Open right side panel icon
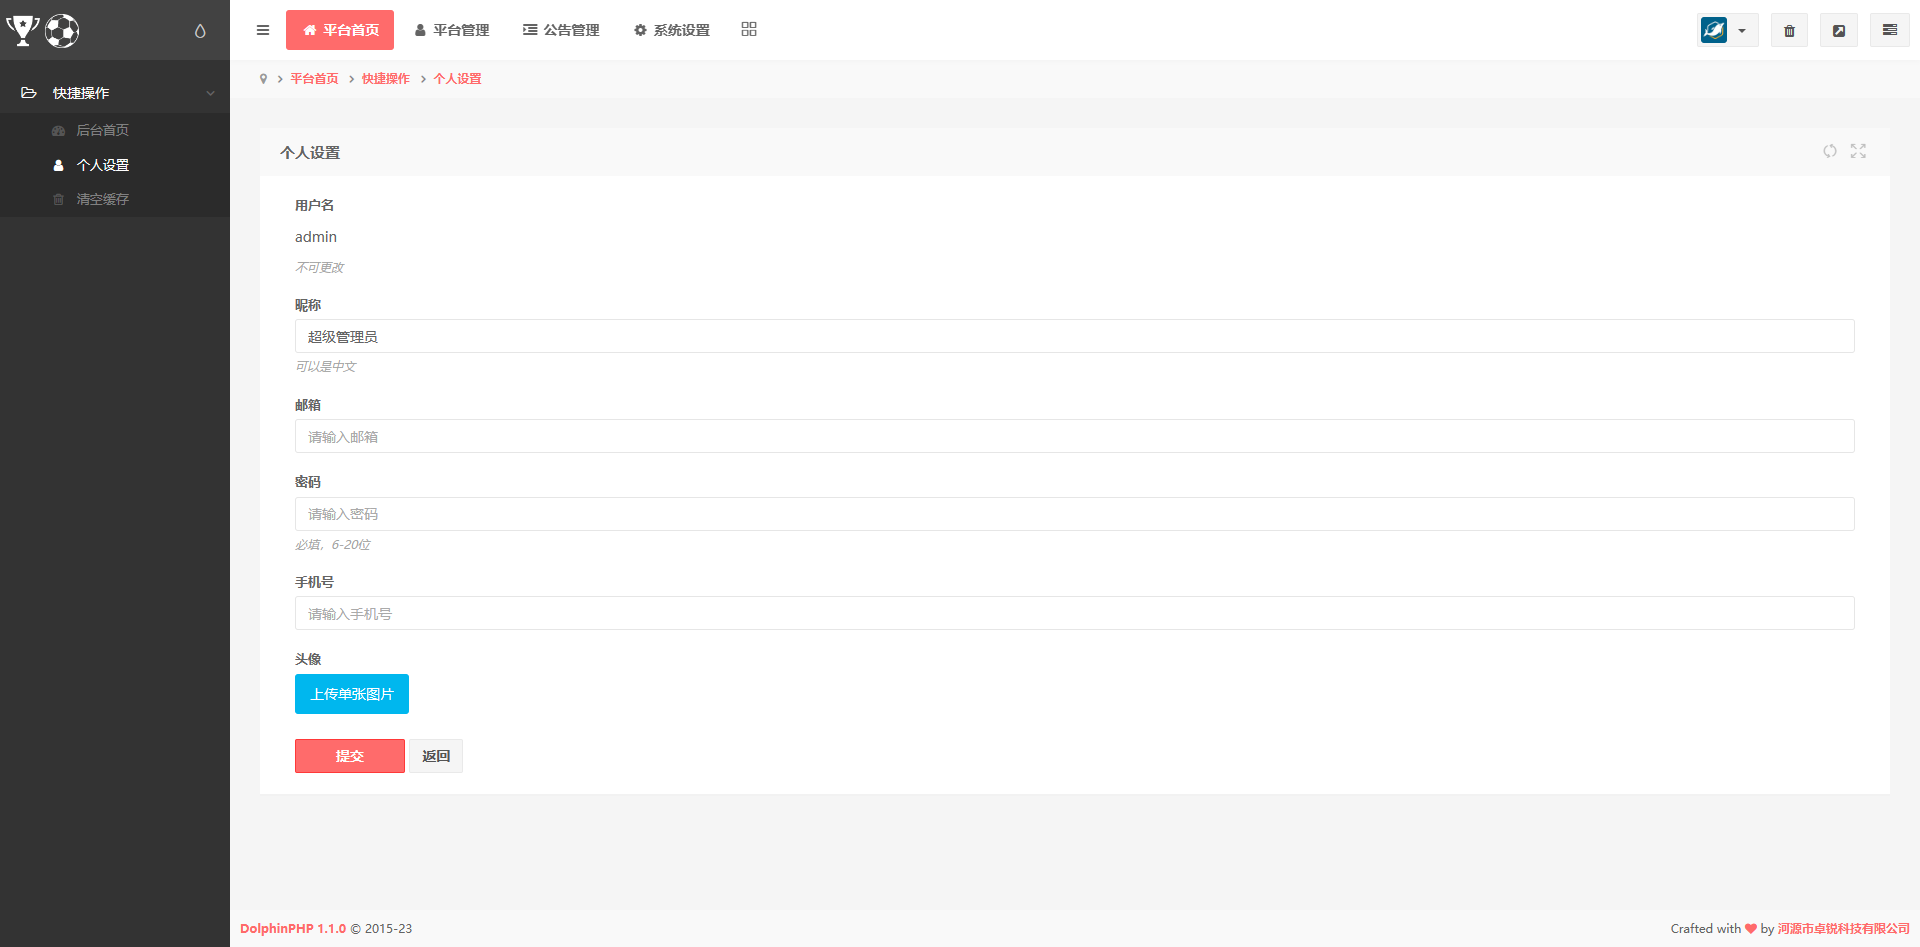The height and width of the screenshot is (947, 1920). [1890, 31]
